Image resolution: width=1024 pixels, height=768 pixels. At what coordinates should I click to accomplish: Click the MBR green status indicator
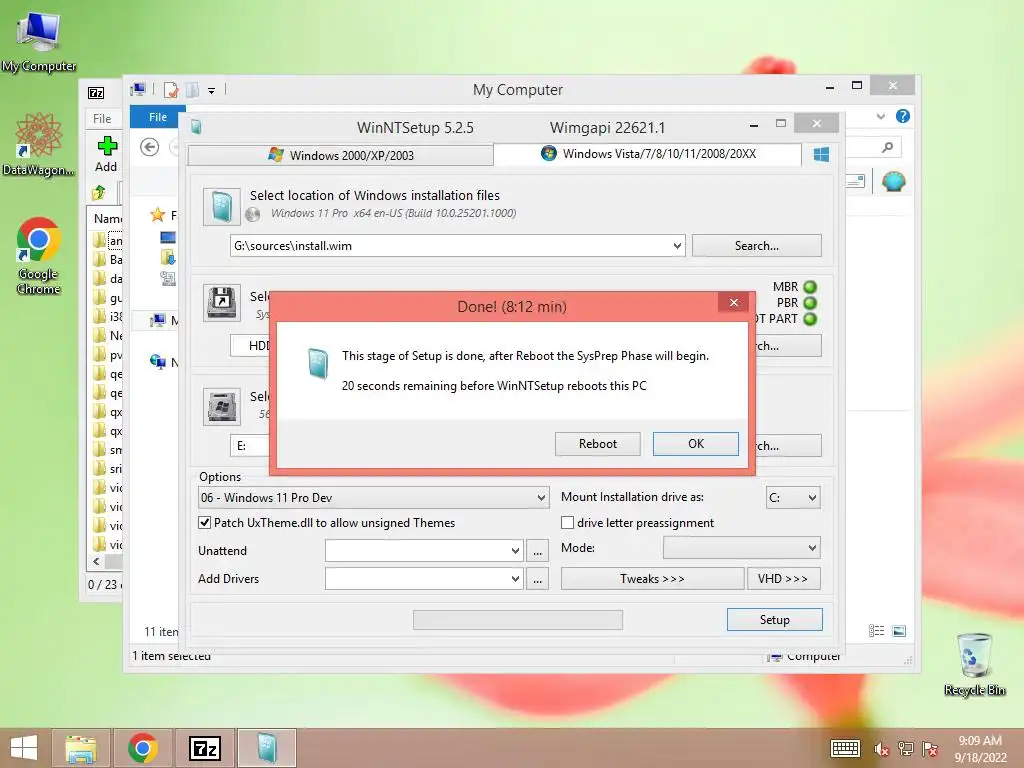pos(810,287)
